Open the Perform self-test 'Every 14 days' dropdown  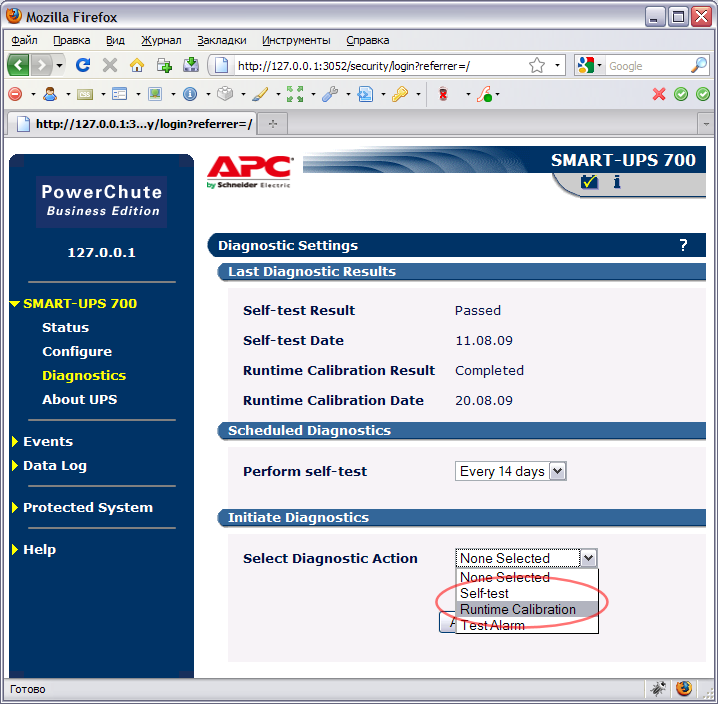pyautogui.click(x=511, y=471)
